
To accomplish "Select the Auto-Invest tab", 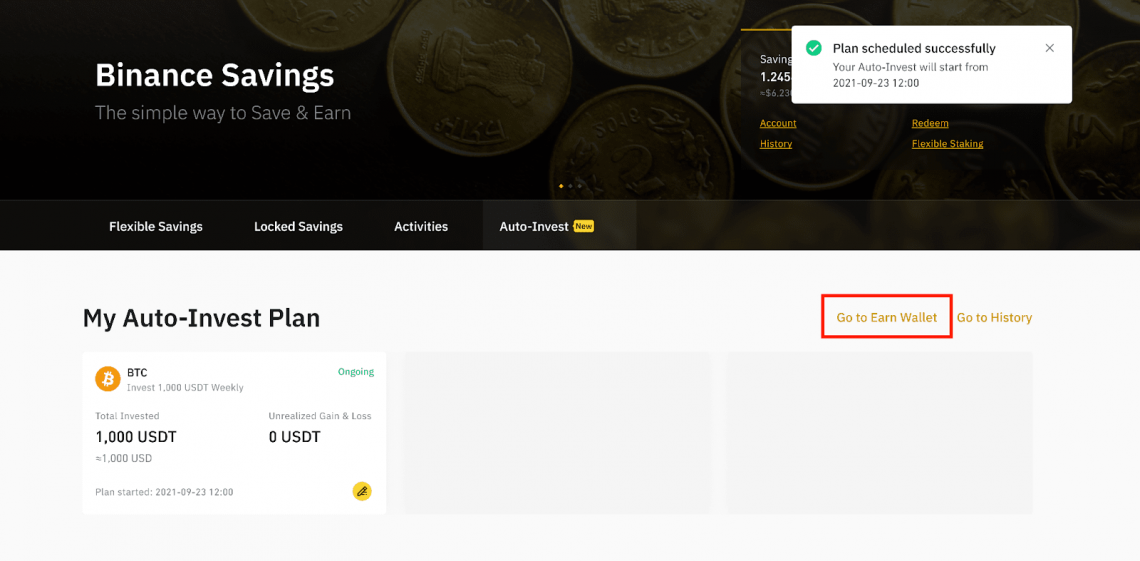I will 534,226.
